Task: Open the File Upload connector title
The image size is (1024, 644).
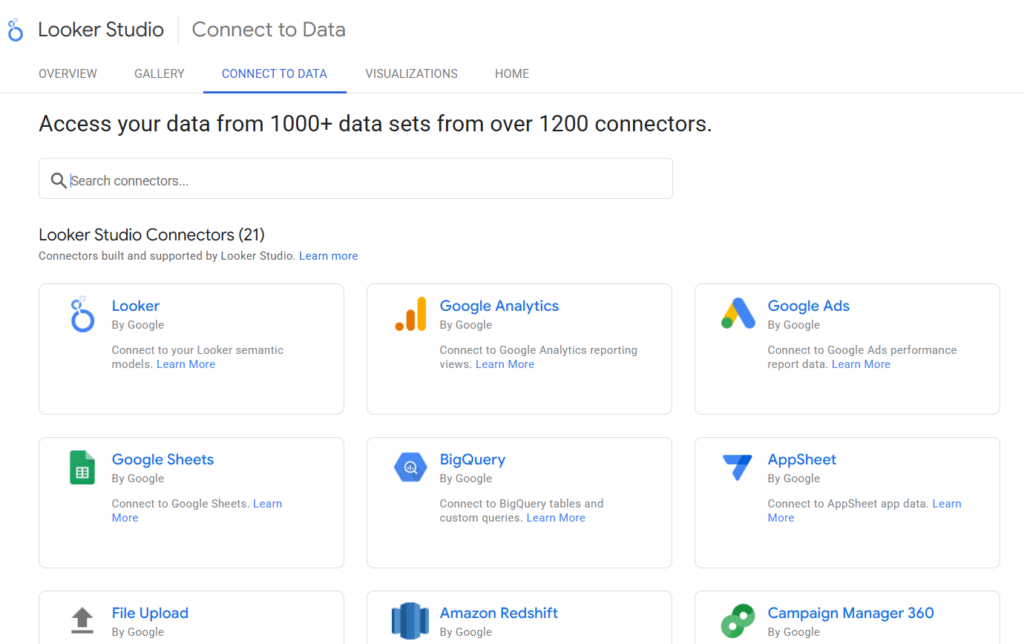Action: pyautogui.click(x=150, y=613)
